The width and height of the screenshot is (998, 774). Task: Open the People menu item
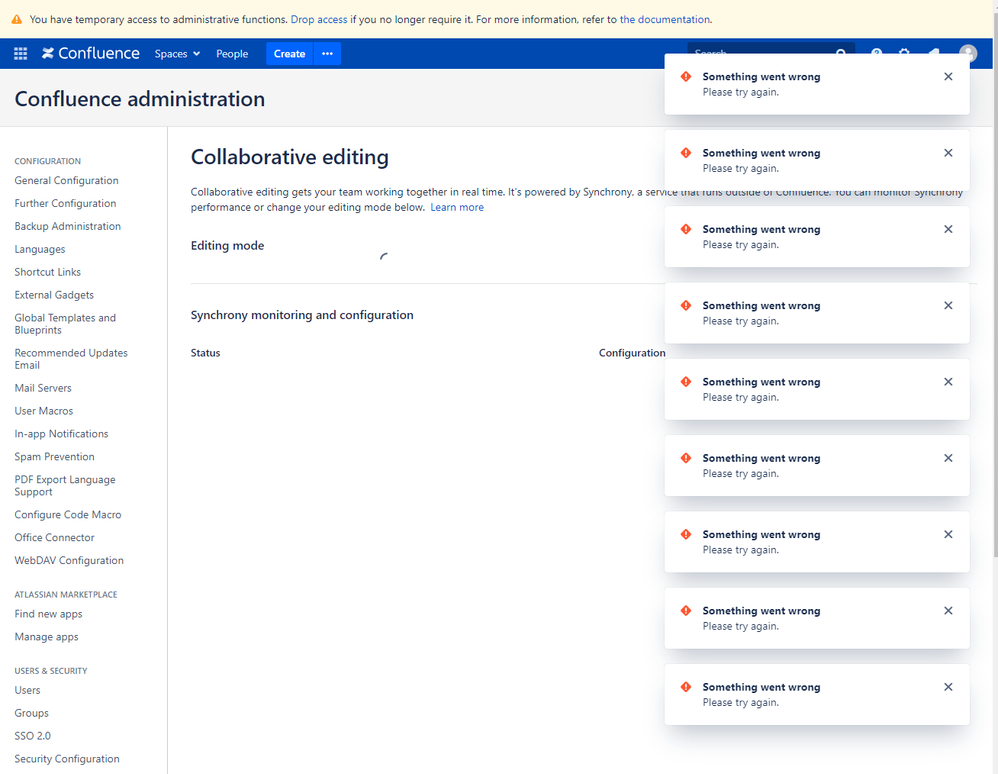232,53
